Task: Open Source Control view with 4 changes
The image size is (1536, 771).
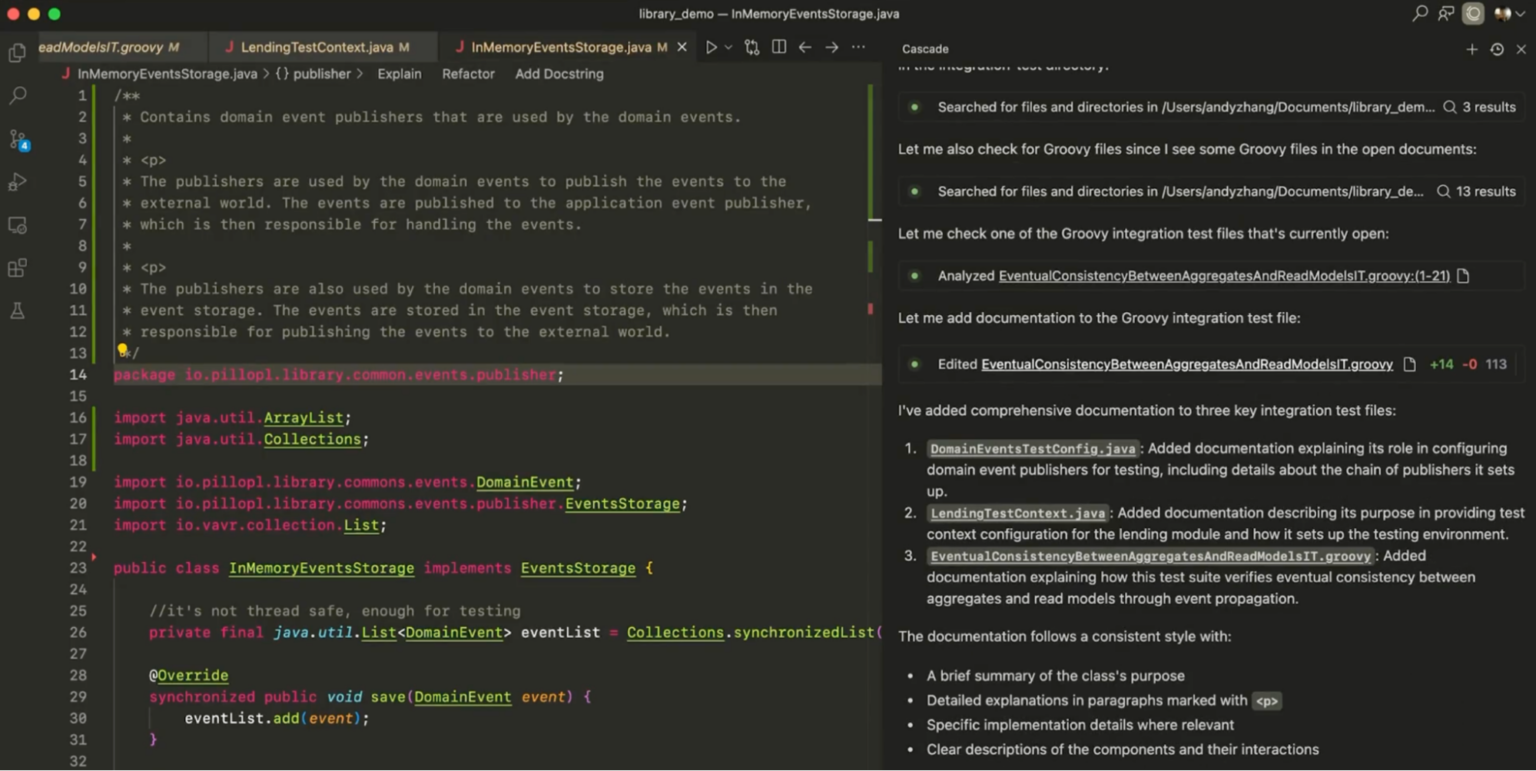Action: point(17,140)
